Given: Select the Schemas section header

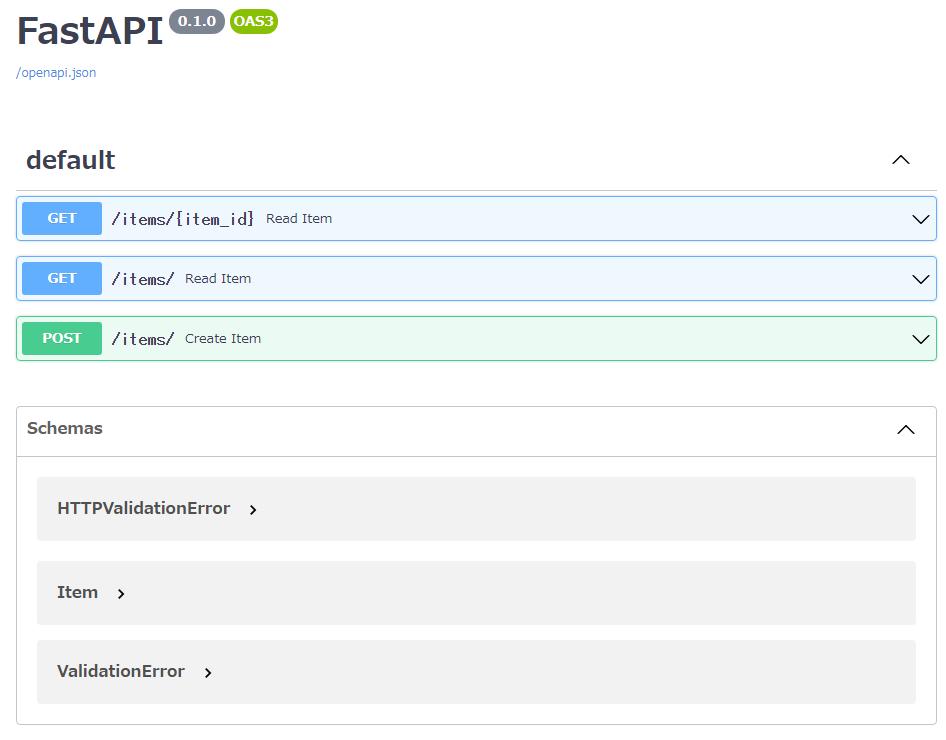Looking at the screenshot, I should [x=65, y=428].
